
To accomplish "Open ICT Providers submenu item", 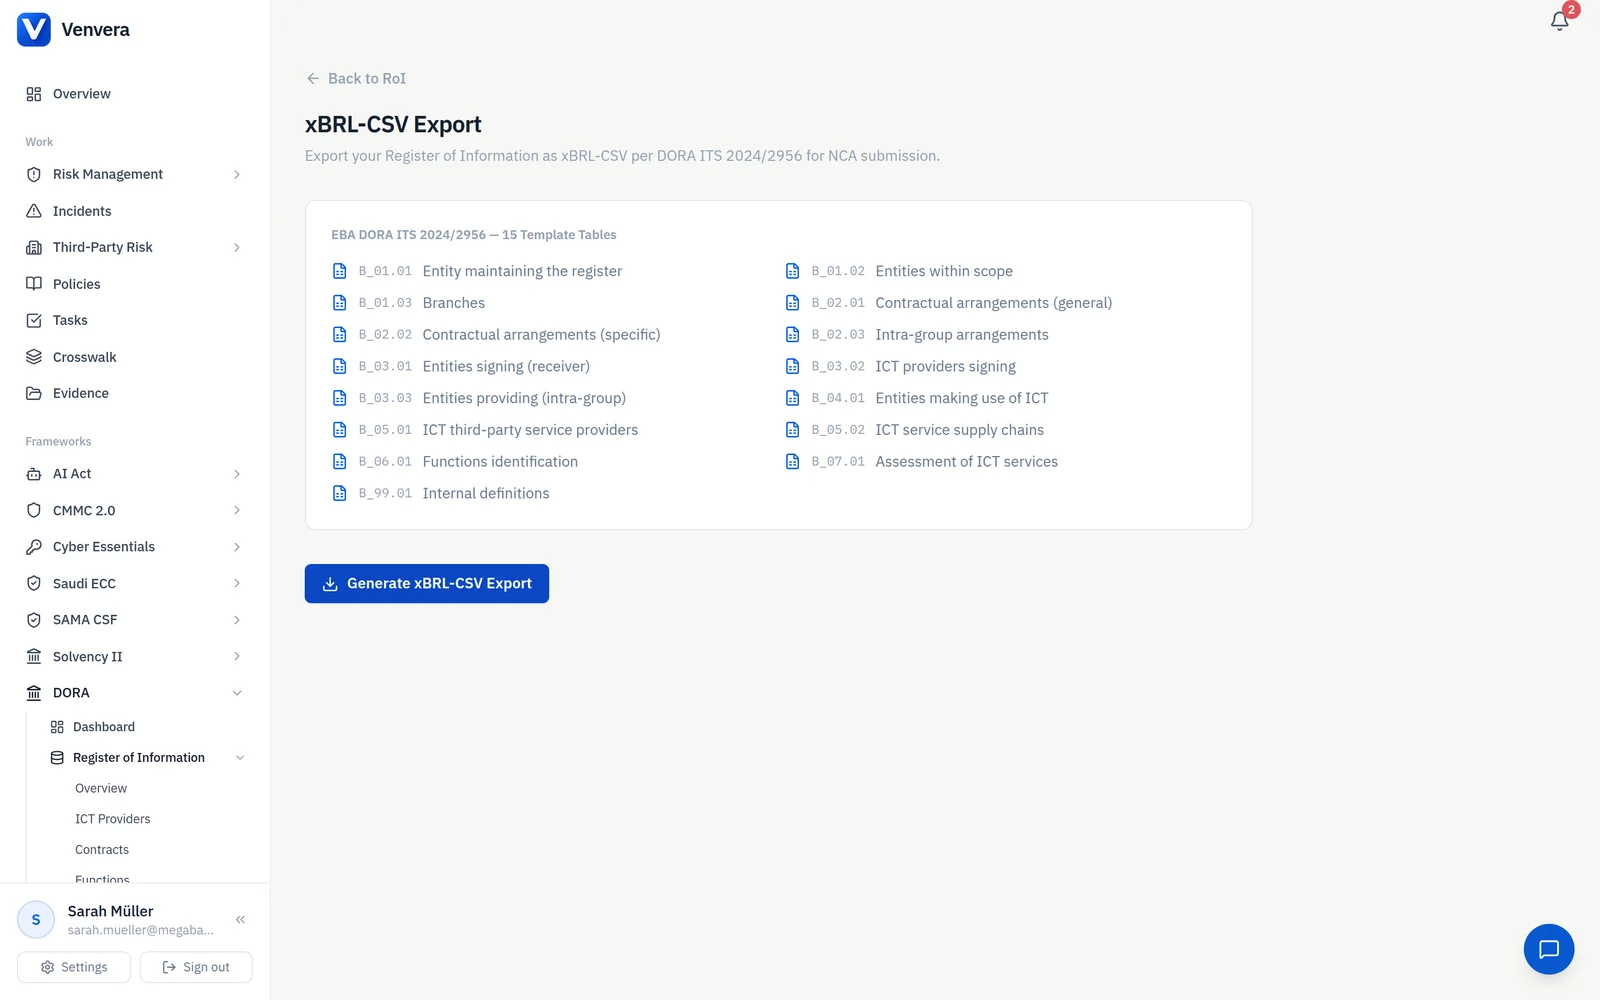I will [x=113, y=819].
